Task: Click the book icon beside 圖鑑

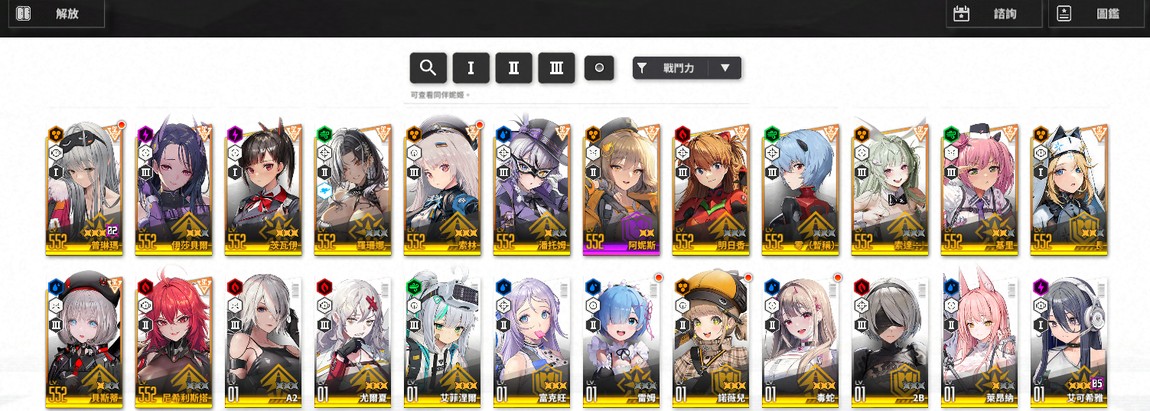Action: pos(1065,13)
